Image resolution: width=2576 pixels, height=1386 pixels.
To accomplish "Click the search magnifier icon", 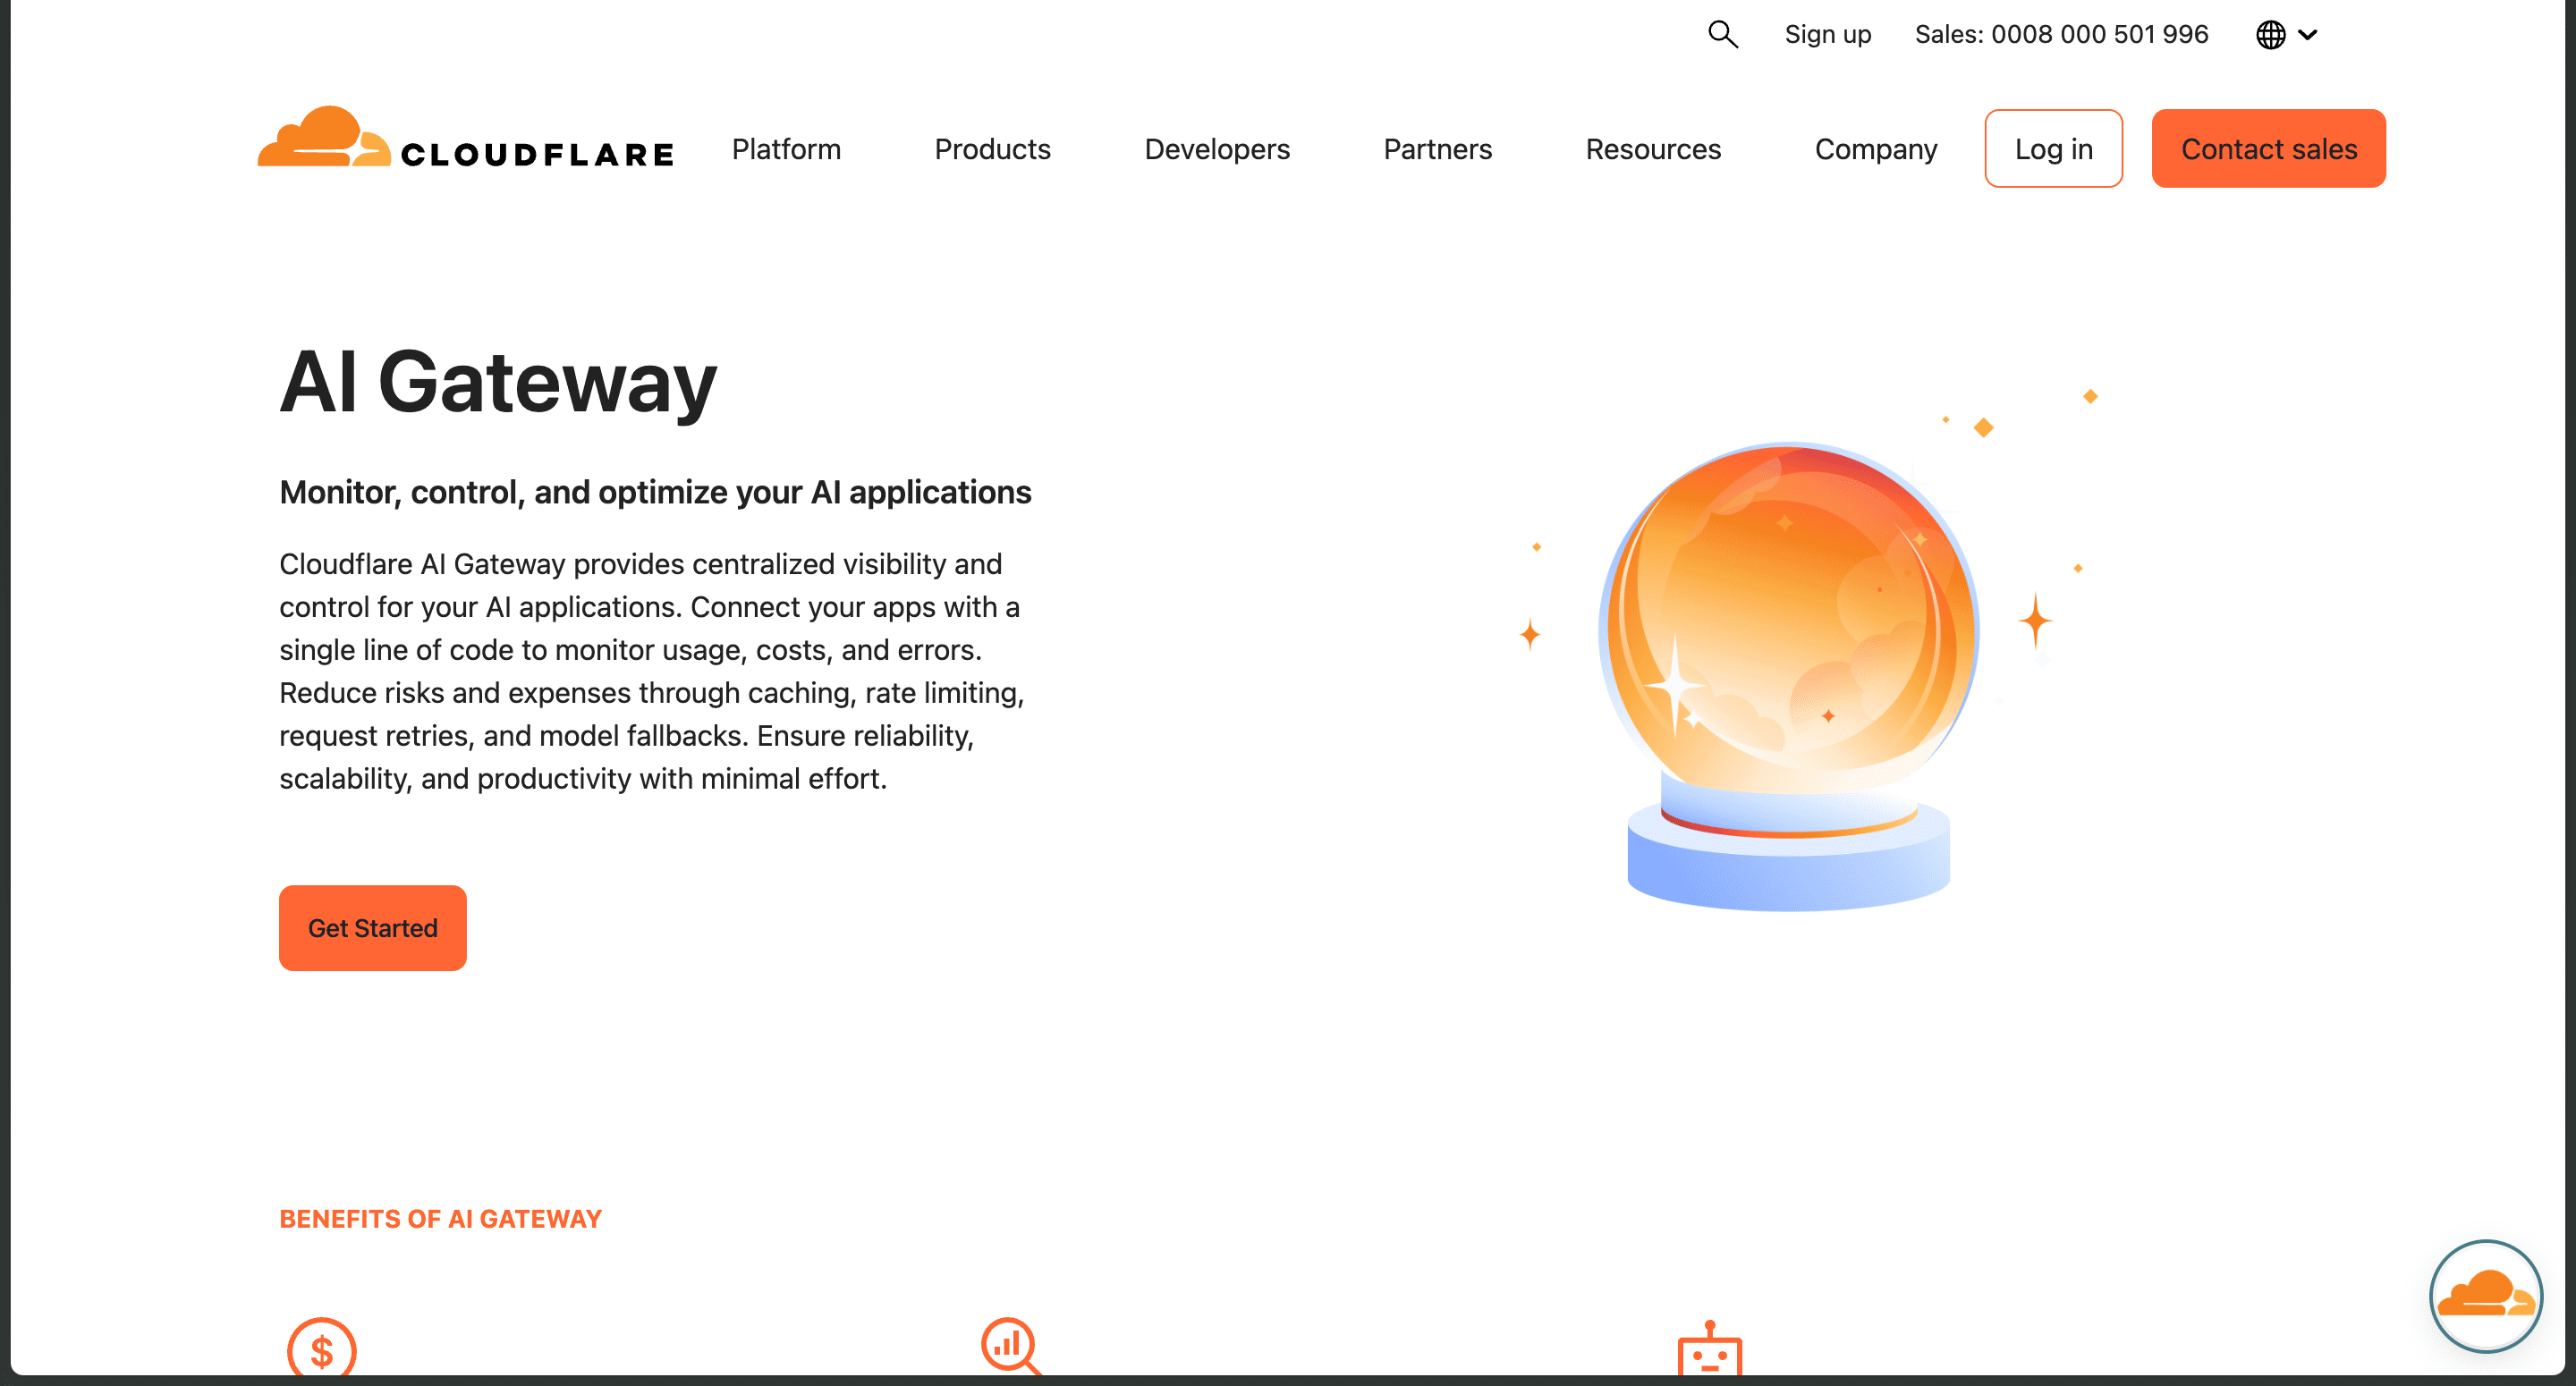I will point(1722,34).
